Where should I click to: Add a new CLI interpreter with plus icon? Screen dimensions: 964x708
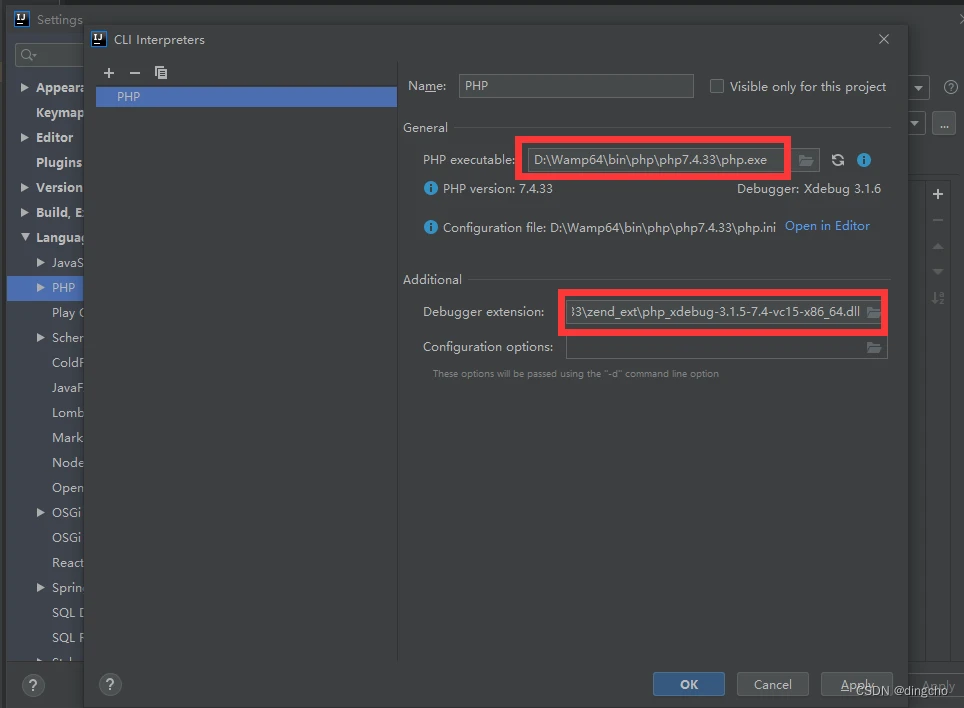[x=109, y=73]
